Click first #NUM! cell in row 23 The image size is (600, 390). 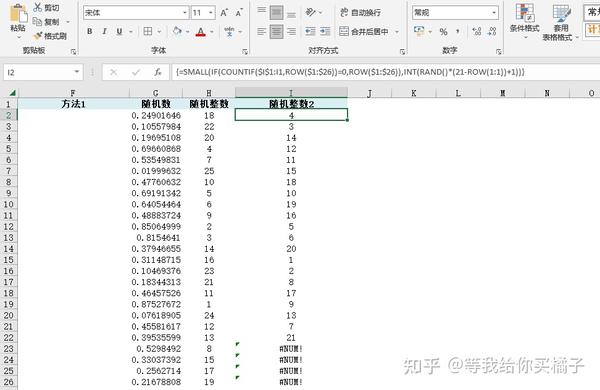point(291,349)
